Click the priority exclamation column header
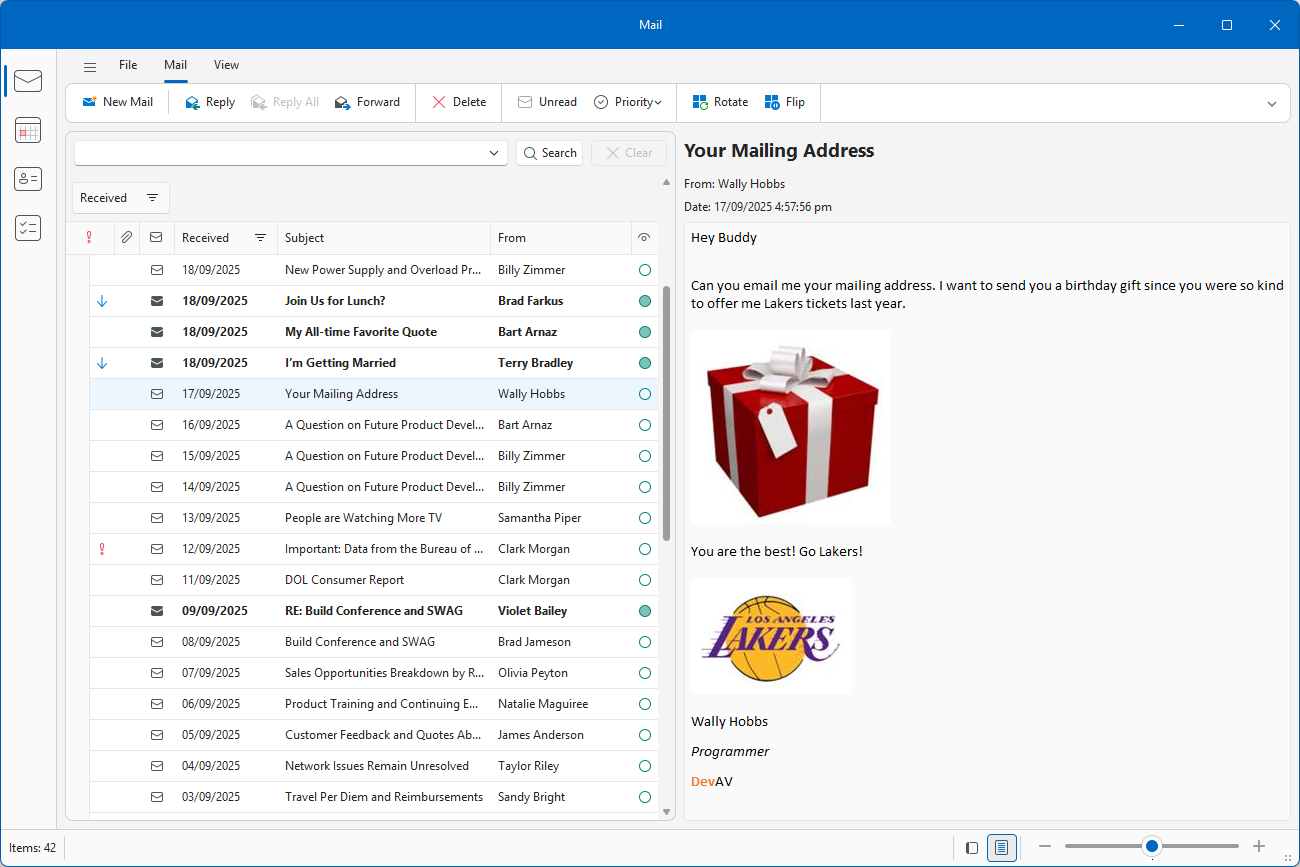Image resolution: width=1300 pixels, height=867 pixels. click(x=89, y=238)
